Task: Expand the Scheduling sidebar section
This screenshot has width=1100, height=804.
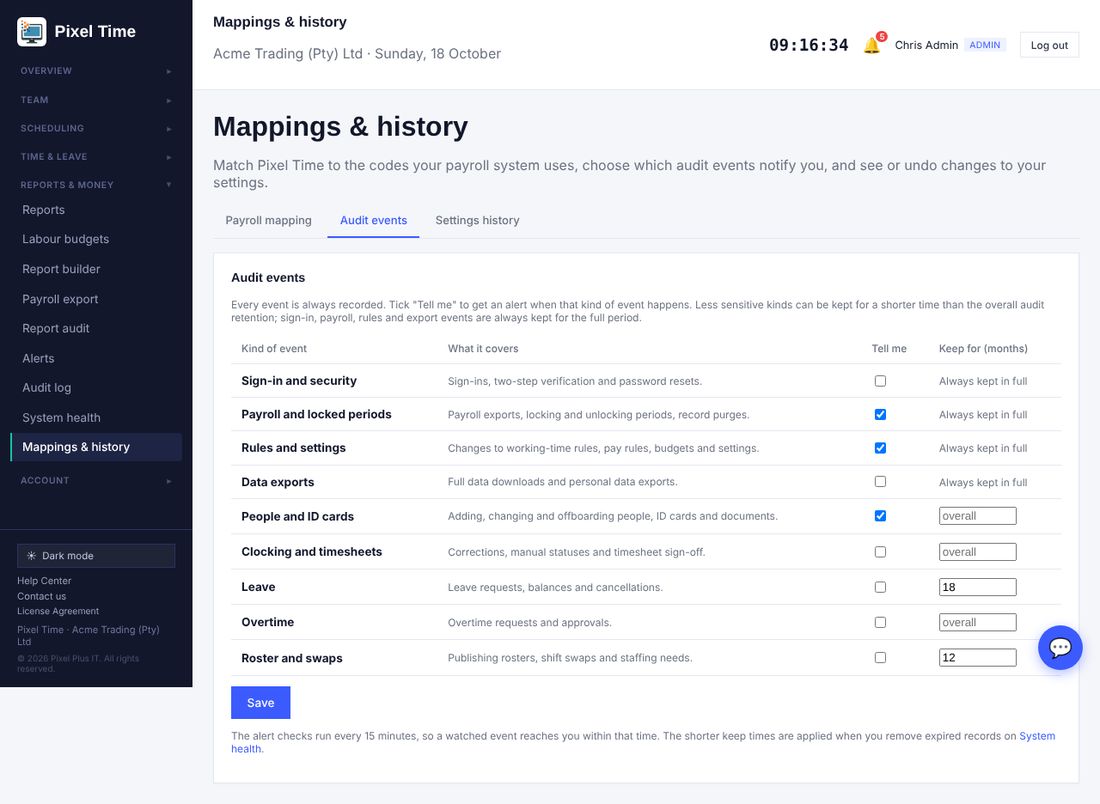Action: pos(96,128)
